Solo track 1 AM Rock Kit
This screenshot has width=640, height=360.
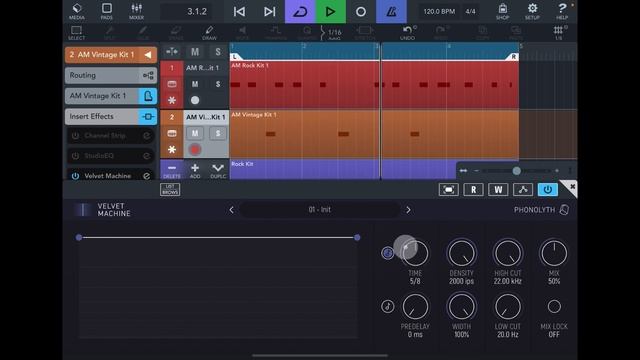point(218,84)
